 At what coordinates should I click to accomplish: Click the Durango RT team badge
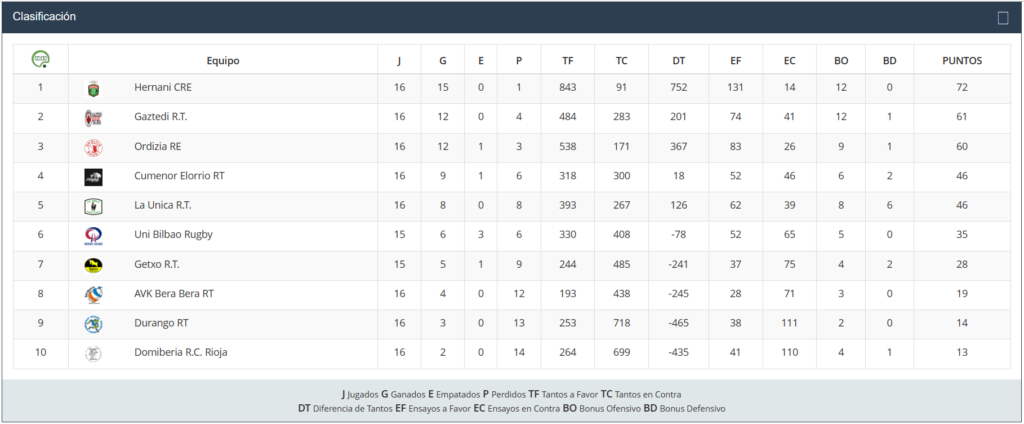[x=93, y=324]
